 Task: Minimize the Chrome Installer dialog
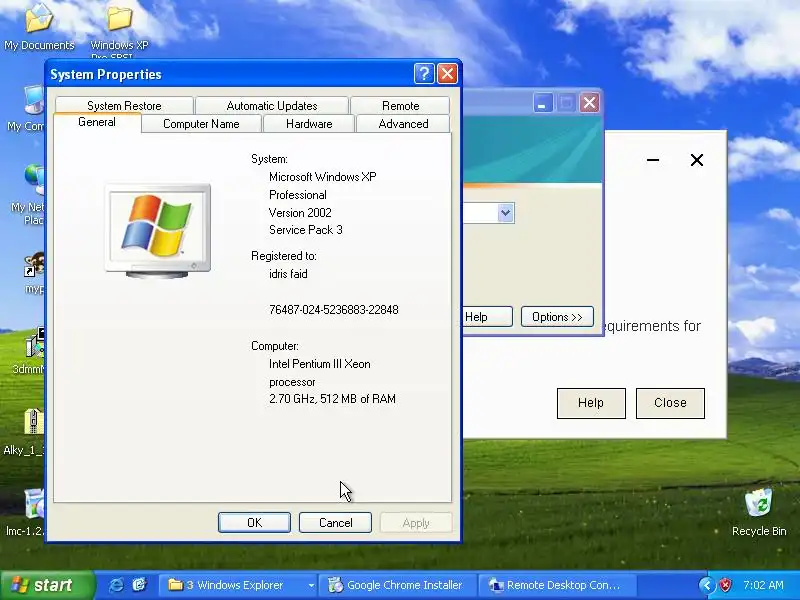click(653, 160)
